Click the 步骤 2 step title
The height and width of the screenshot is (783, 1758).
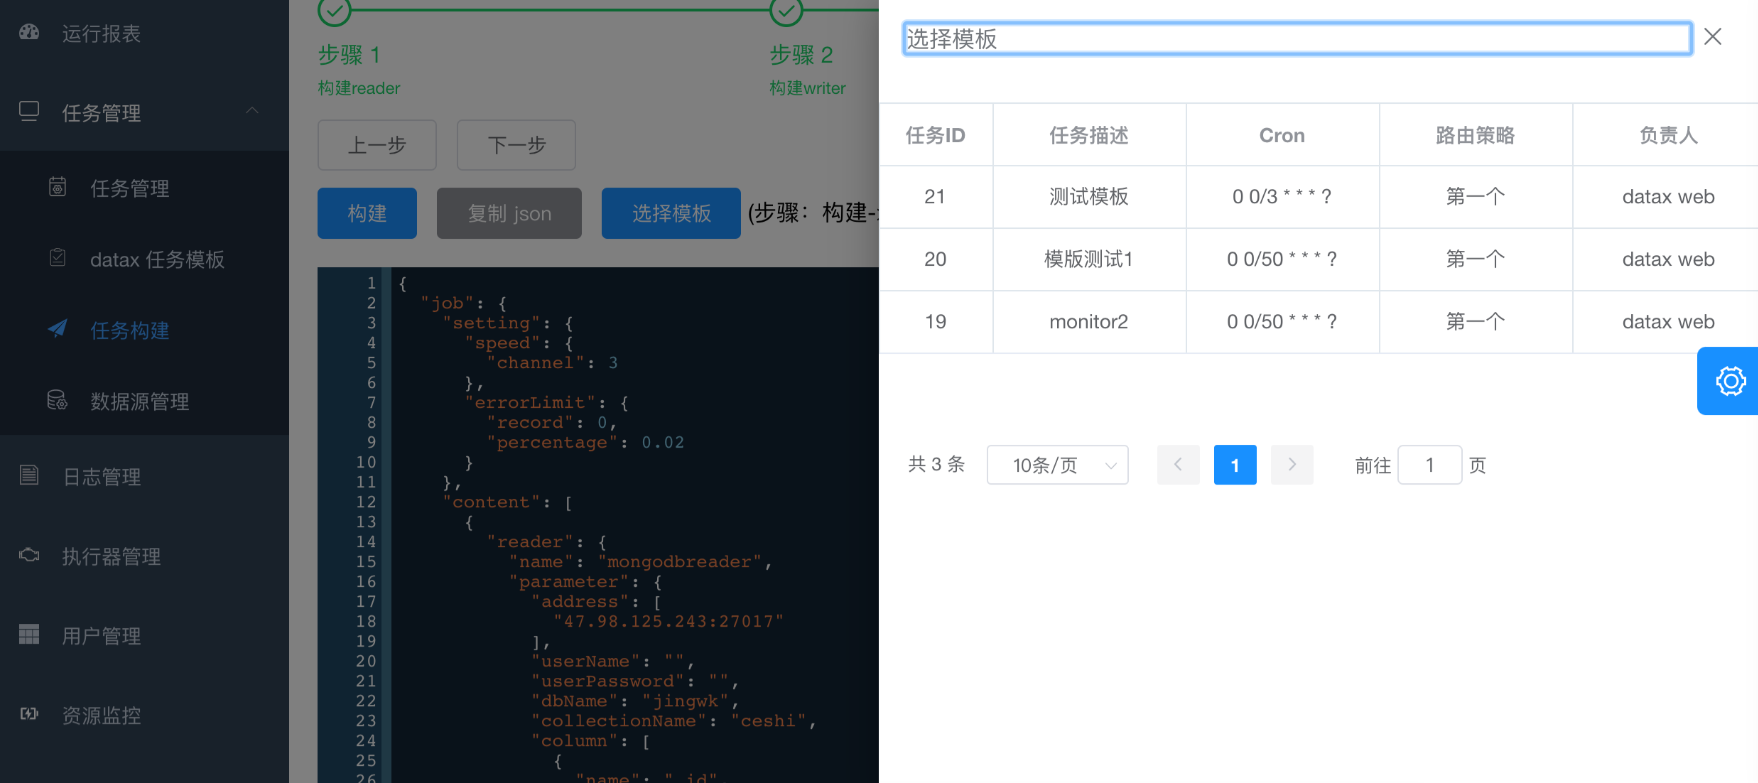click(x=801, y=55)
